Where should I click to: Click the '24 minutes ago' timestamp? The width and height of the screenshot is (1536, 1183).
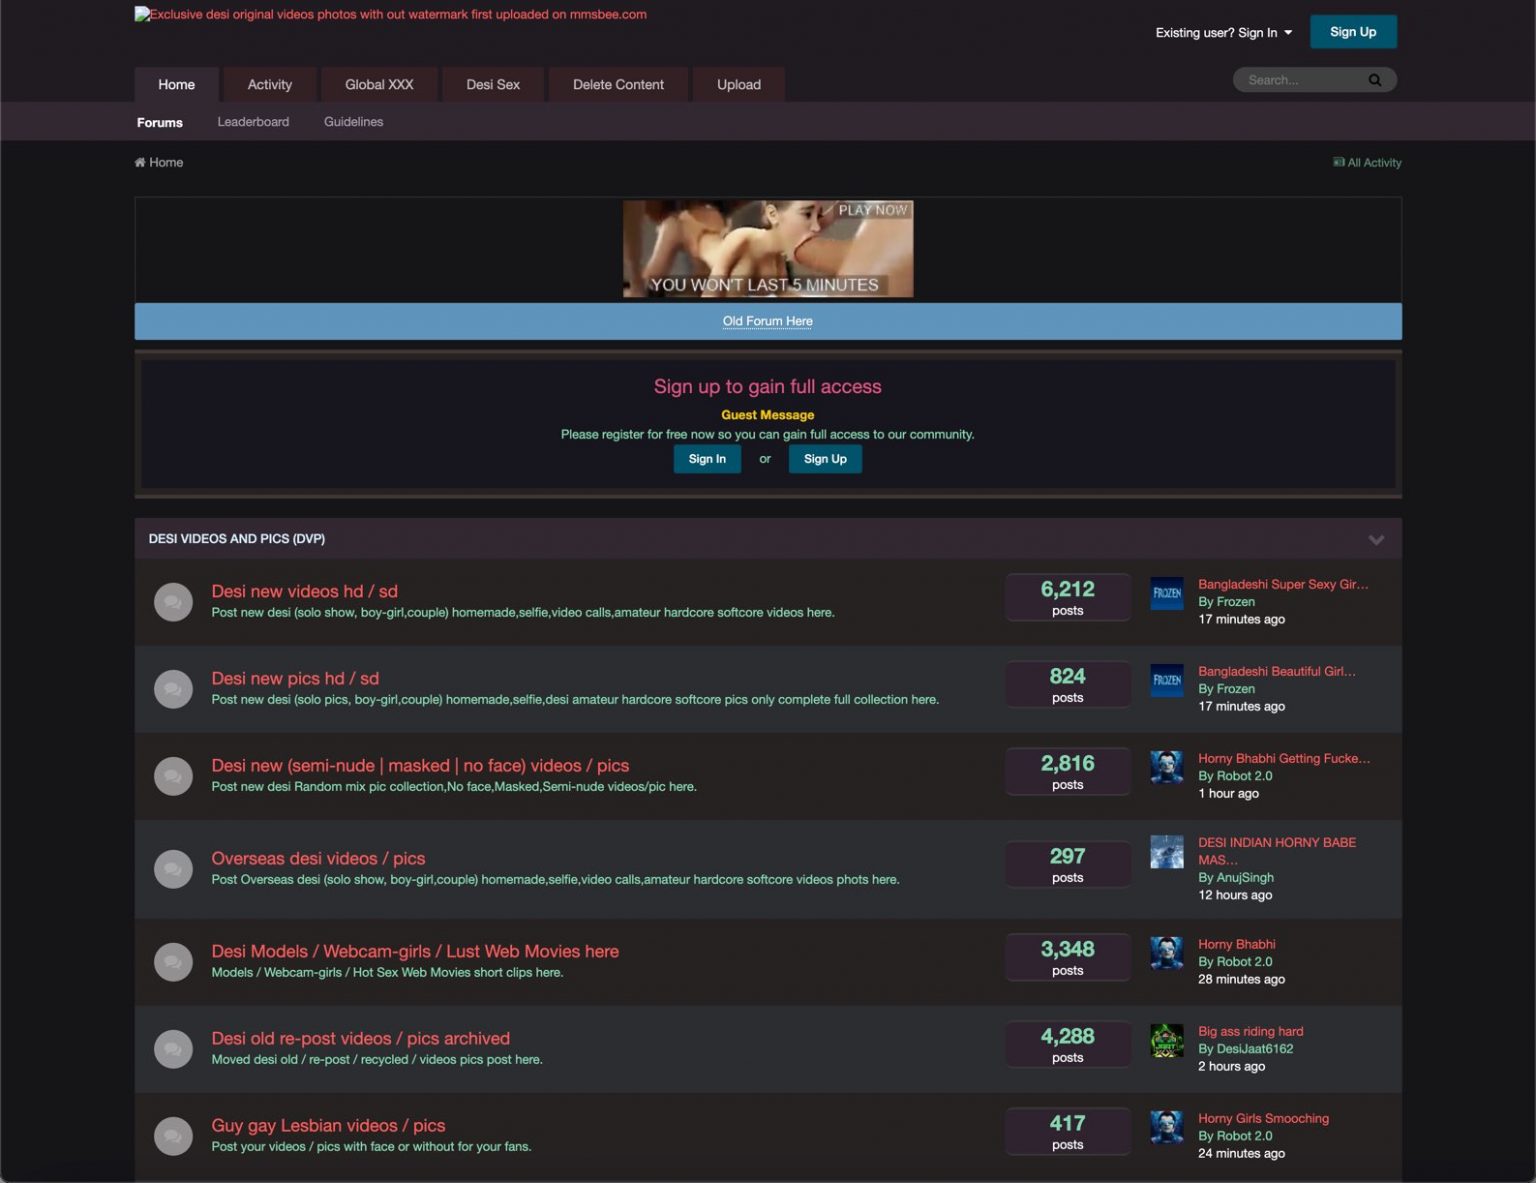click(1241, 1154)
